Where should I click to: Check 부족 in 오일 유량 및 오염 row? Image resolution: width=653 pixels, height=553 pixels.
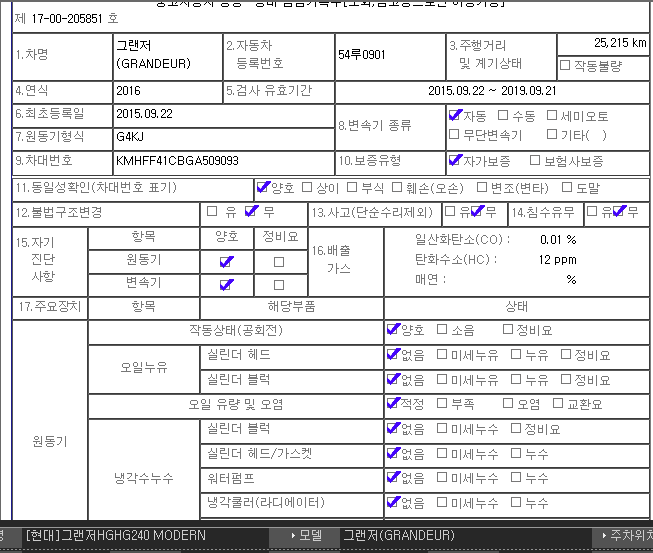click(442, 404)
